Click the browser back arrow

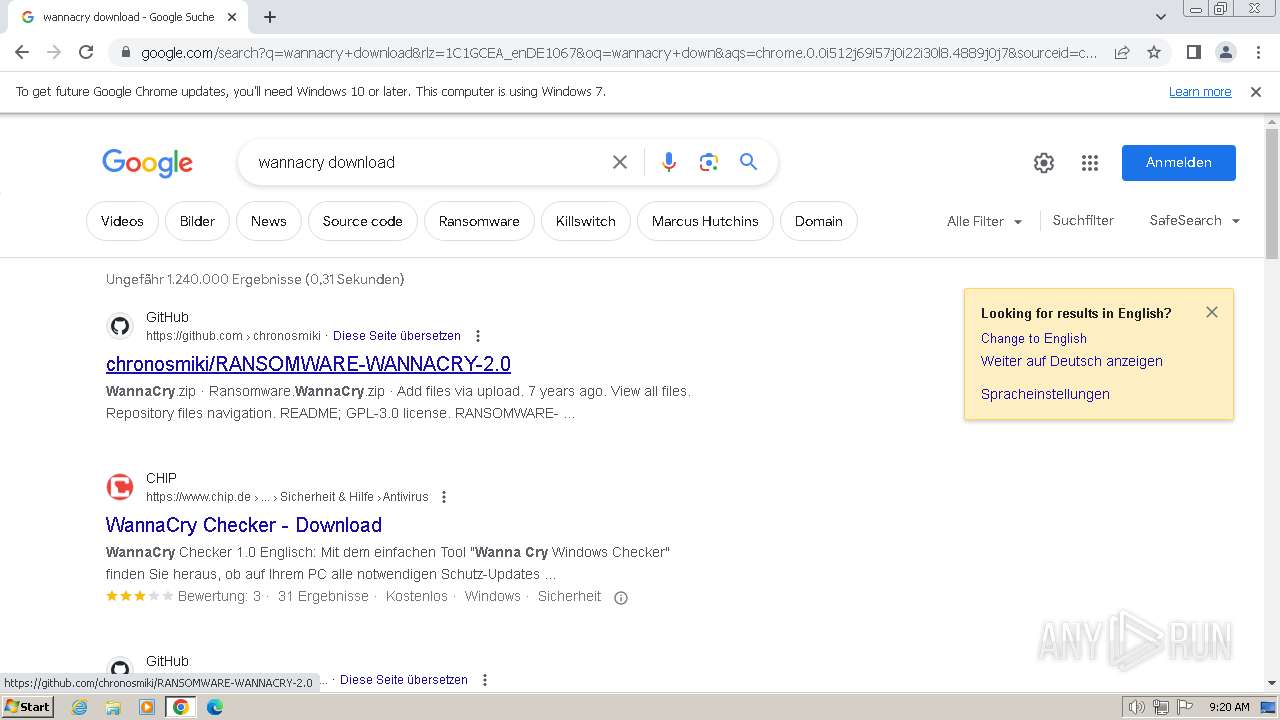[x=23, y=52]
